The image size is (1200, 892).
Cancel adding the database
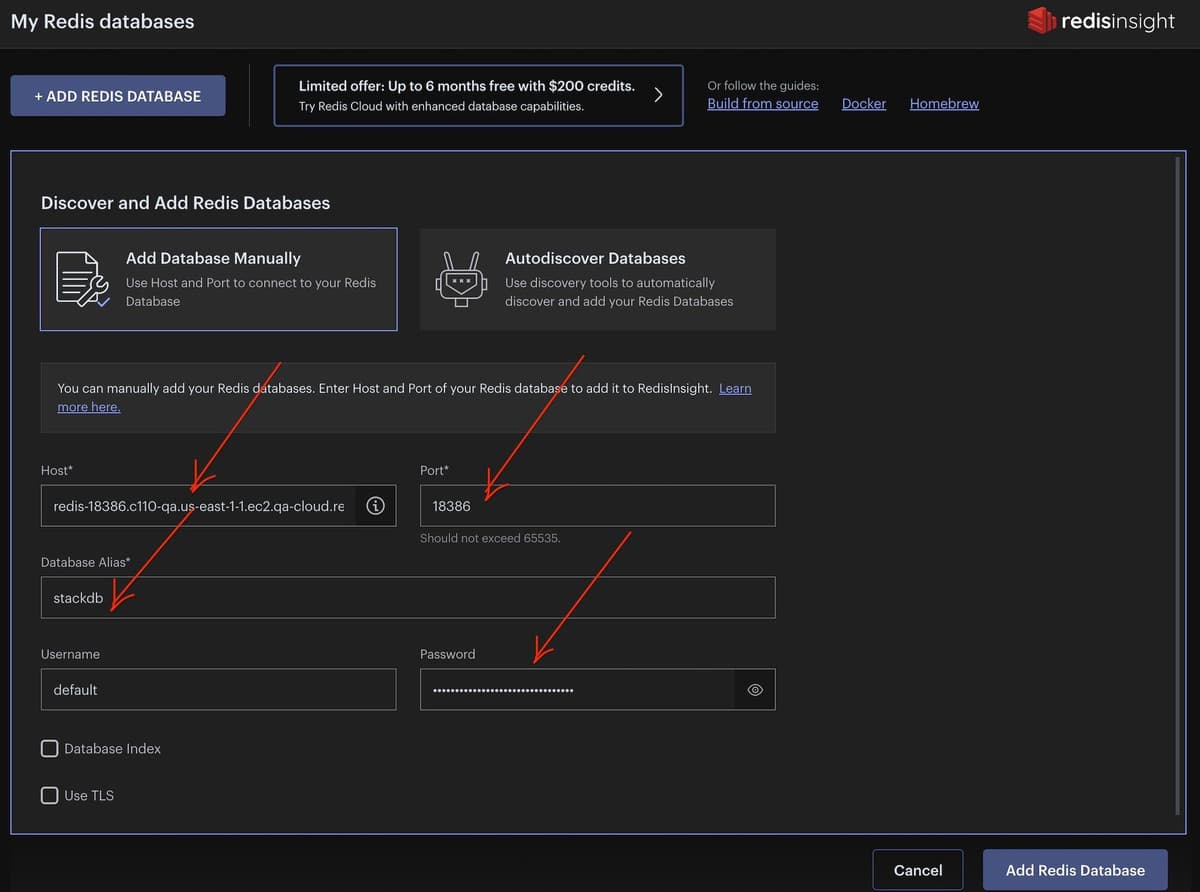pos(917,870)
